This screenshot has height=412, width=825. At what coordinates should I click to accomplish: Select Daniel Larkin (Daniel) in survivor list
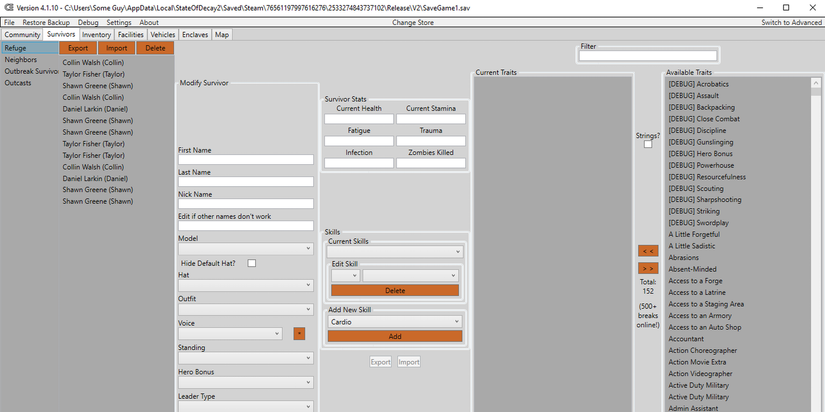pos(95,108)
